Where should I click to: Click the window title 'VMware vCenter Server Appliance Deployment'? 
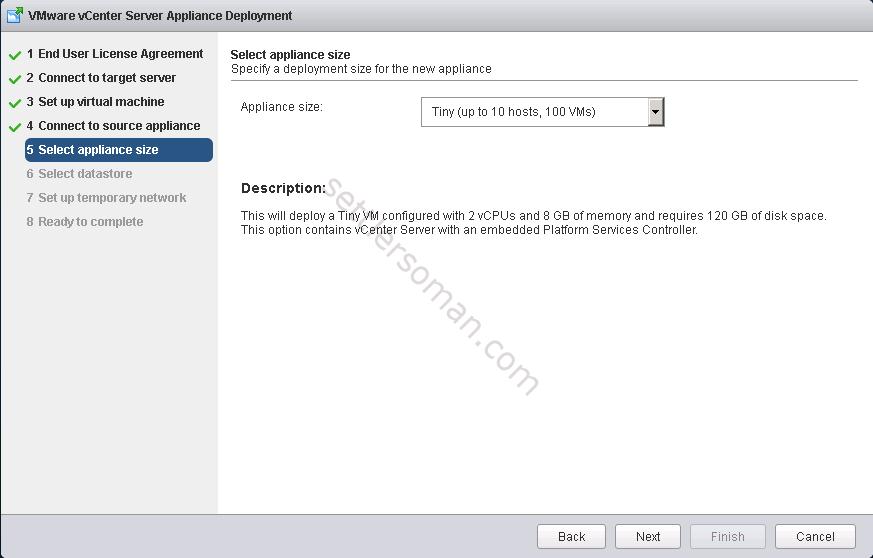point(160,16)
